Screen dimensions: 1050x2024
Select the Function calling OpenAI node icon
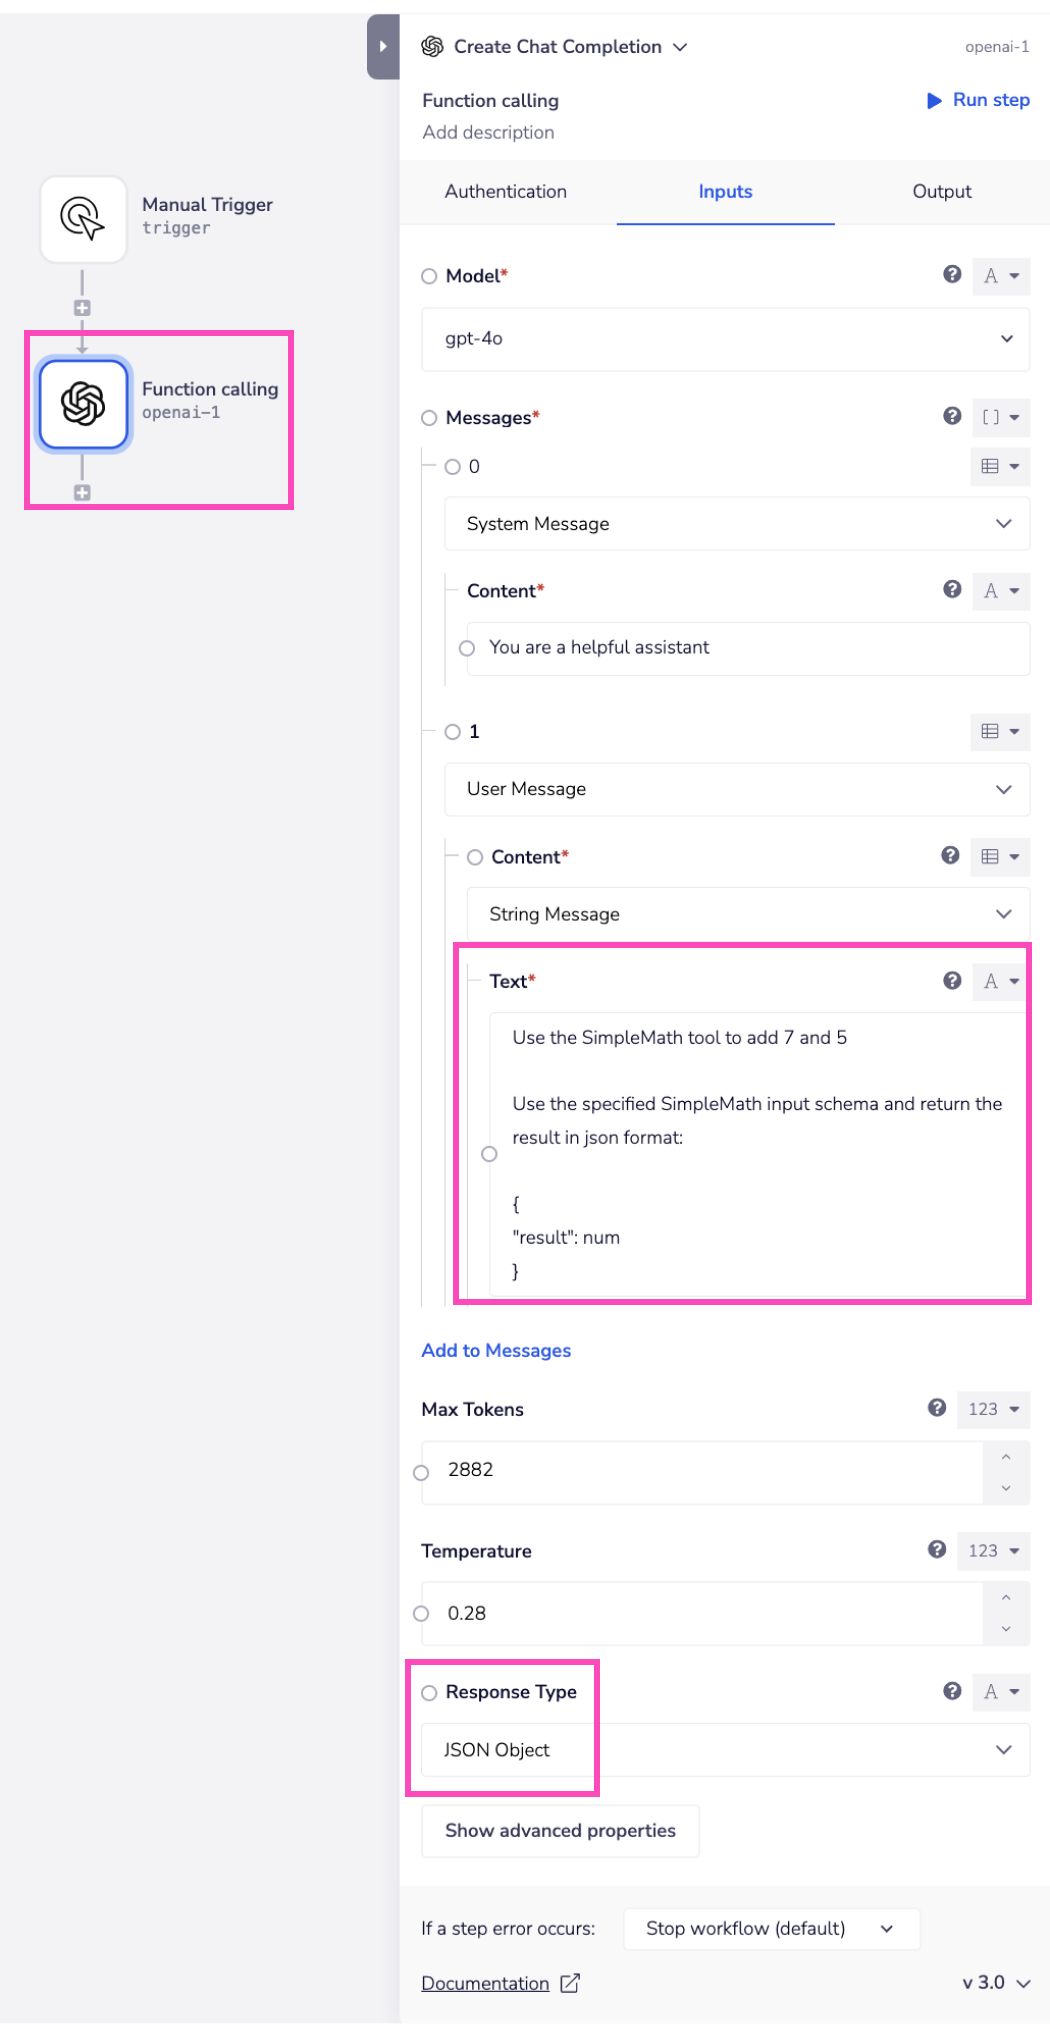83,404
